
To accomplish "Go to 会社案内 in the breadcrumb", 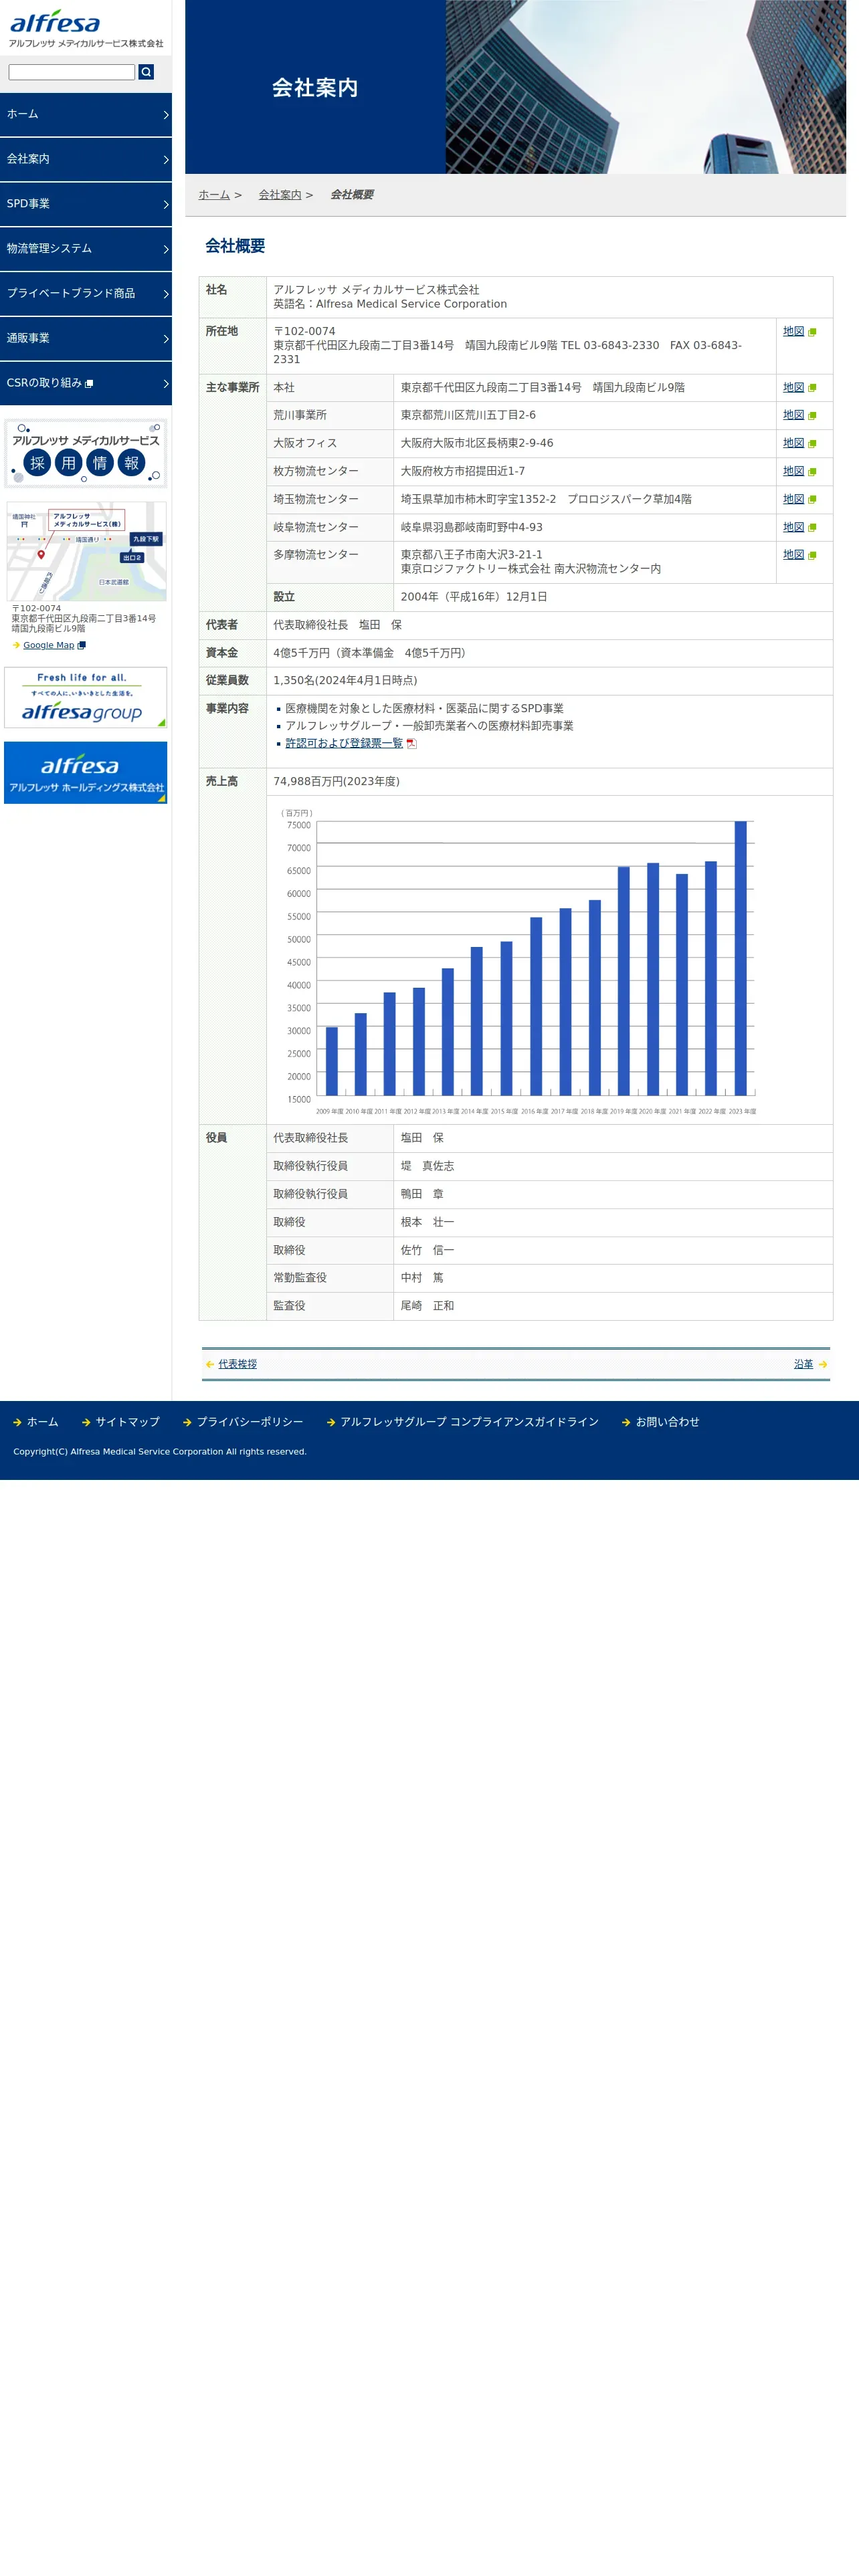I will pyautogui.click(x=280, y=195).
